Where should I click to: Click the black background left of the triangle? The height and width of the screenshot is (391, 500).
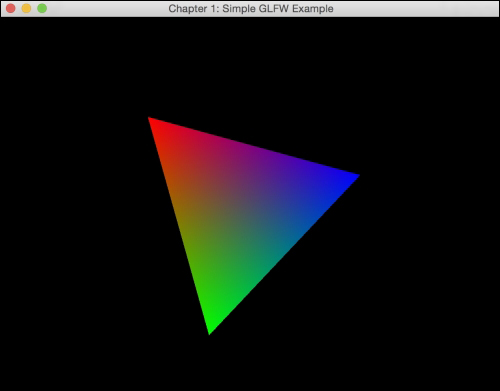(x=73, y=217)
